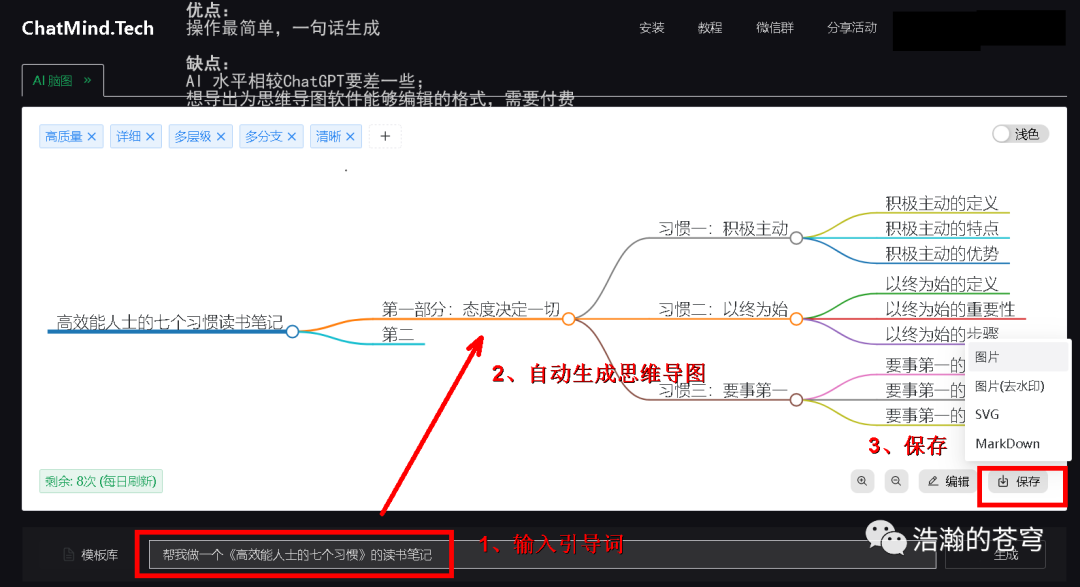The height and width of the screenshot is (587, 1080).
Task: Collapse 习惯一：积极主动 node circle
Action: pyautogui.click(x=796, y=238)
